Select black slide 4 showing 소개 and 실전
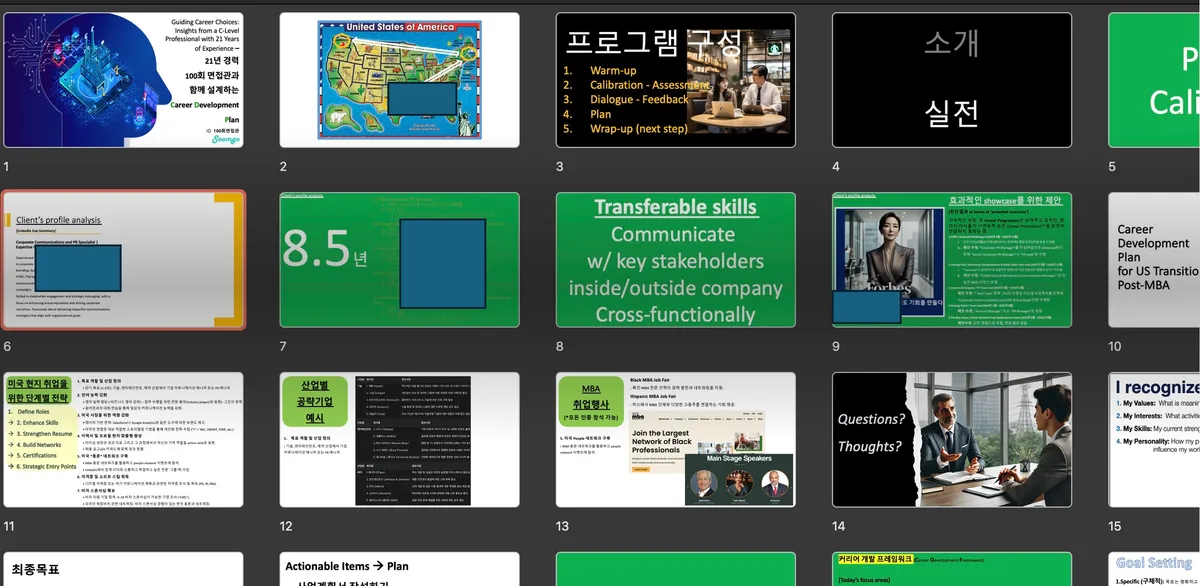 (x=952, y=80)
